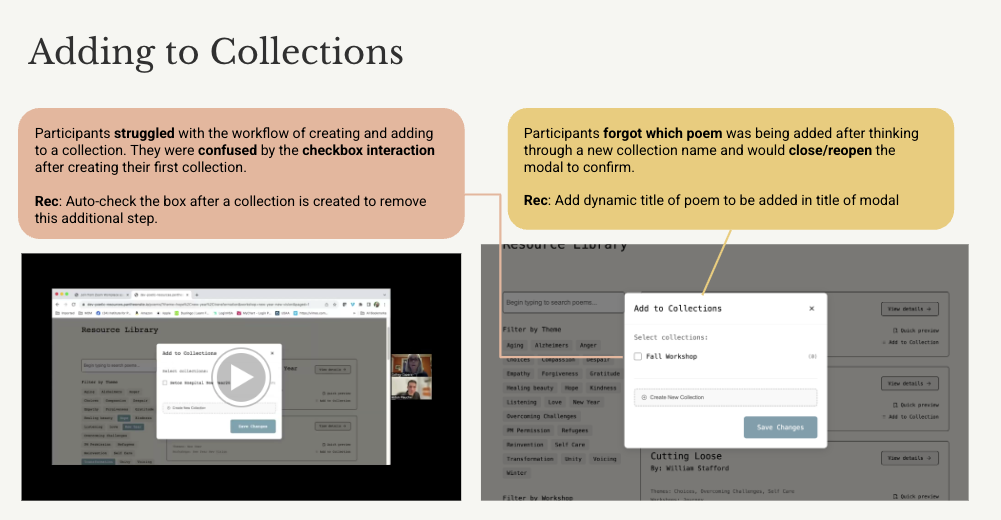Filter by Anger theme in right screenshot
The width and height of the screenshot is (1001, 520).
(x=588, y=345)
